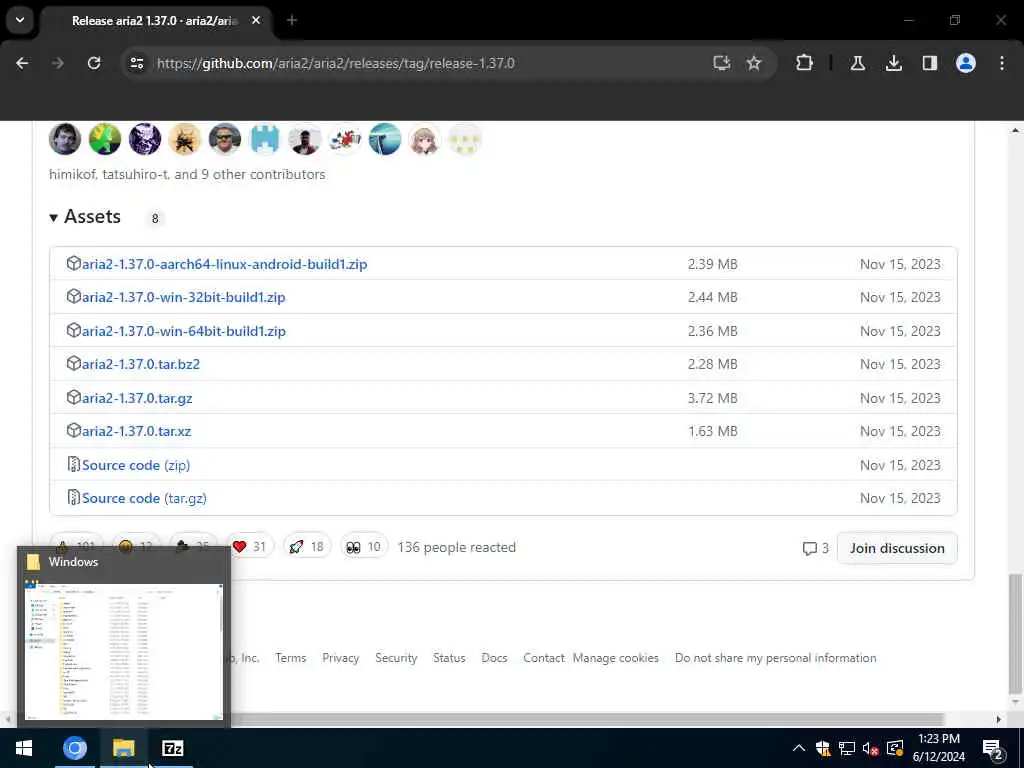Download aria2-1.37.0.tar.gz

pyautogui.click(x=136, y=398)
